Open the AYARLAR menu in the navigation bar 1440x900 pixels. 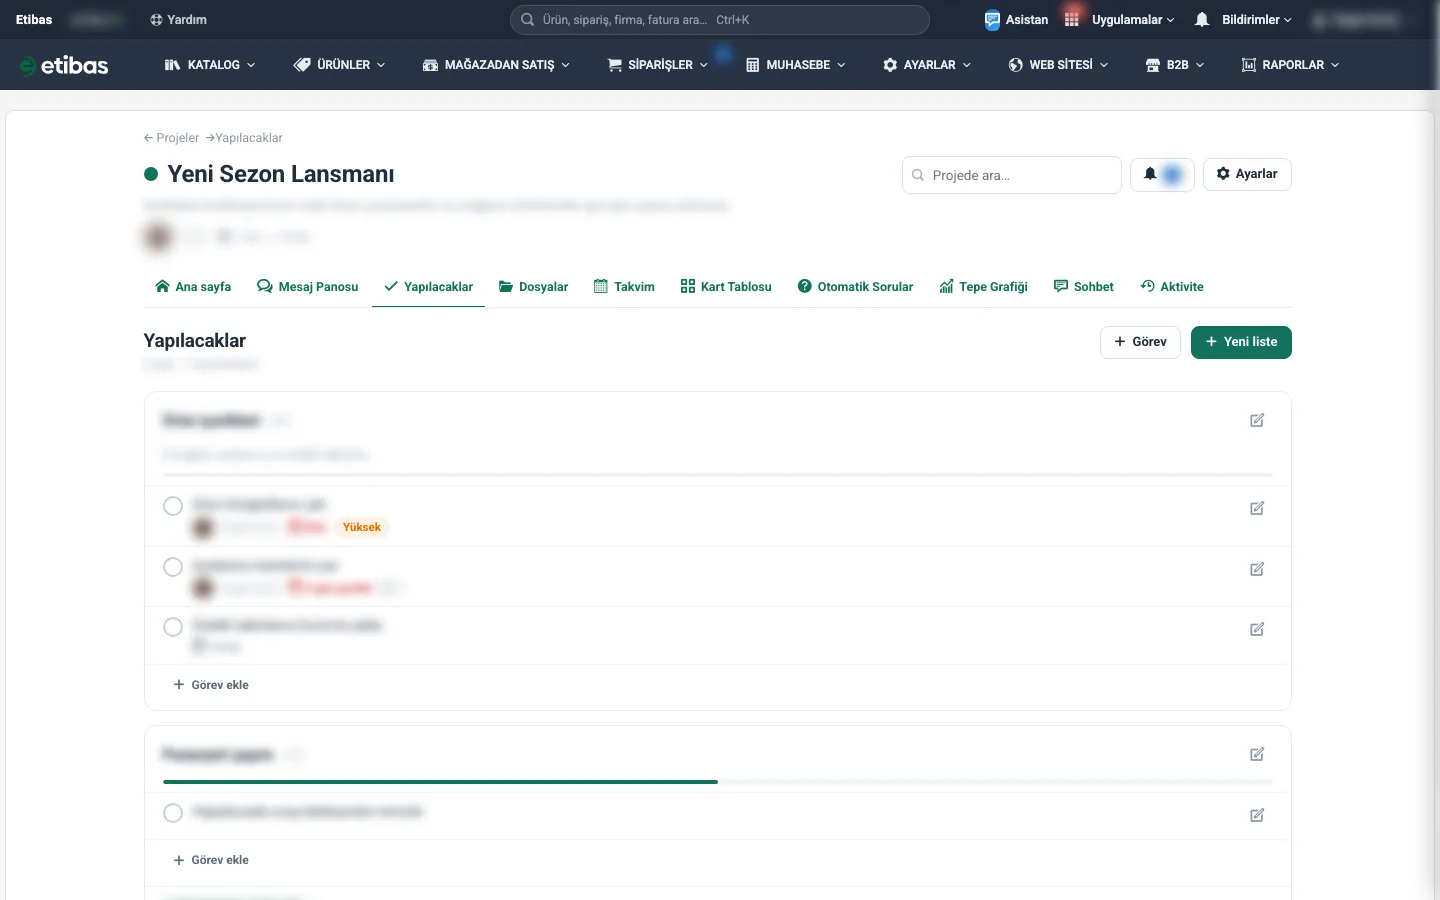pos(927,65)
